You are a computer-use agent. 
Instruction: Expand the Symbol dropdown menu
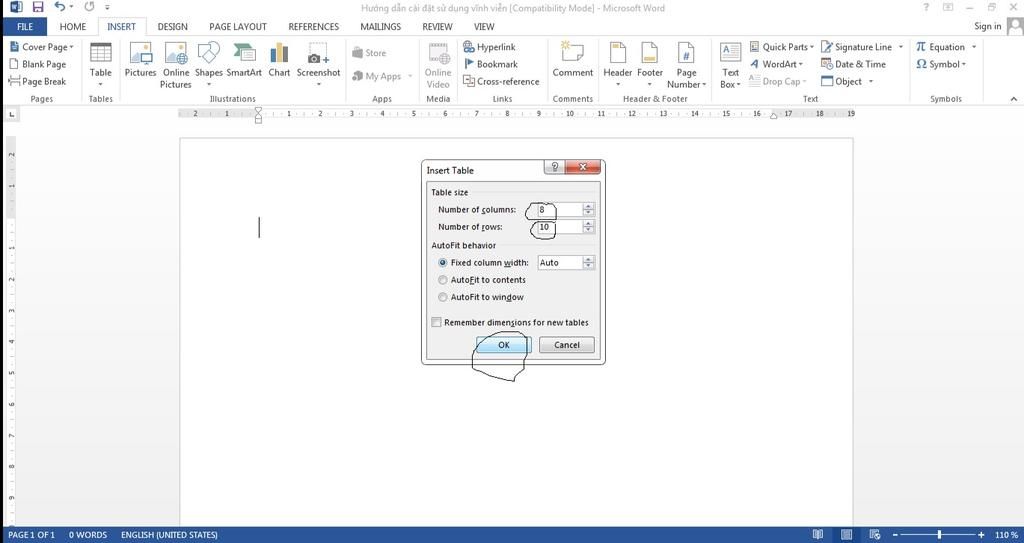point(941,64)
